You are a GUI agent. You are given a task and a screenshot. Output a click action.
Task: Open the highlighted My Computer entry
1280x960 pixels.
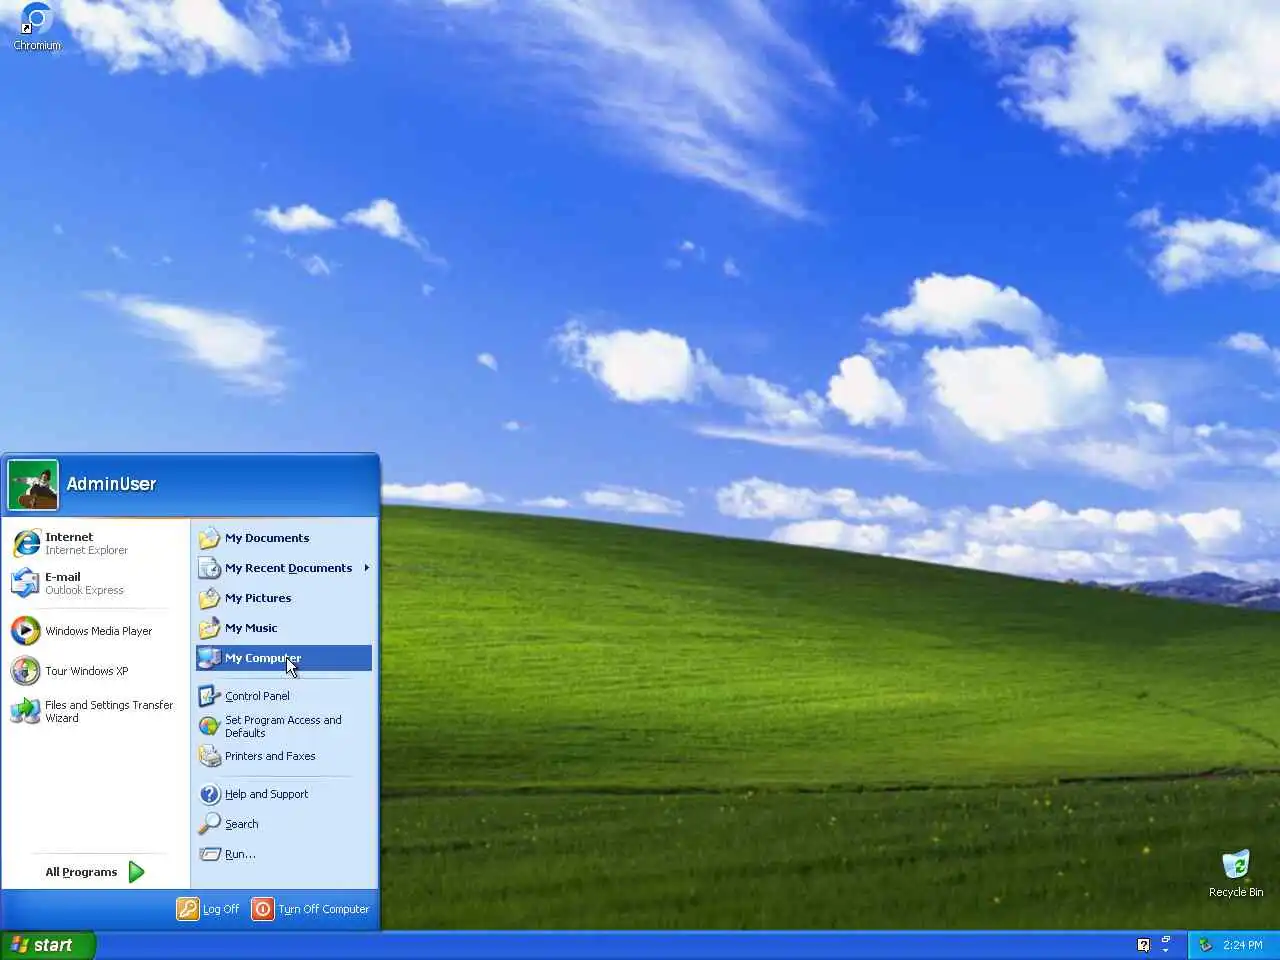click(284, 658)
